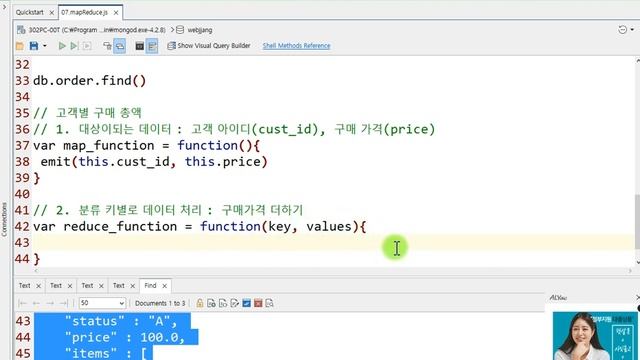This screenshot has width=640, height=360.
Task: Open the Shell Methods Reference link
Action: coord(296,46)
